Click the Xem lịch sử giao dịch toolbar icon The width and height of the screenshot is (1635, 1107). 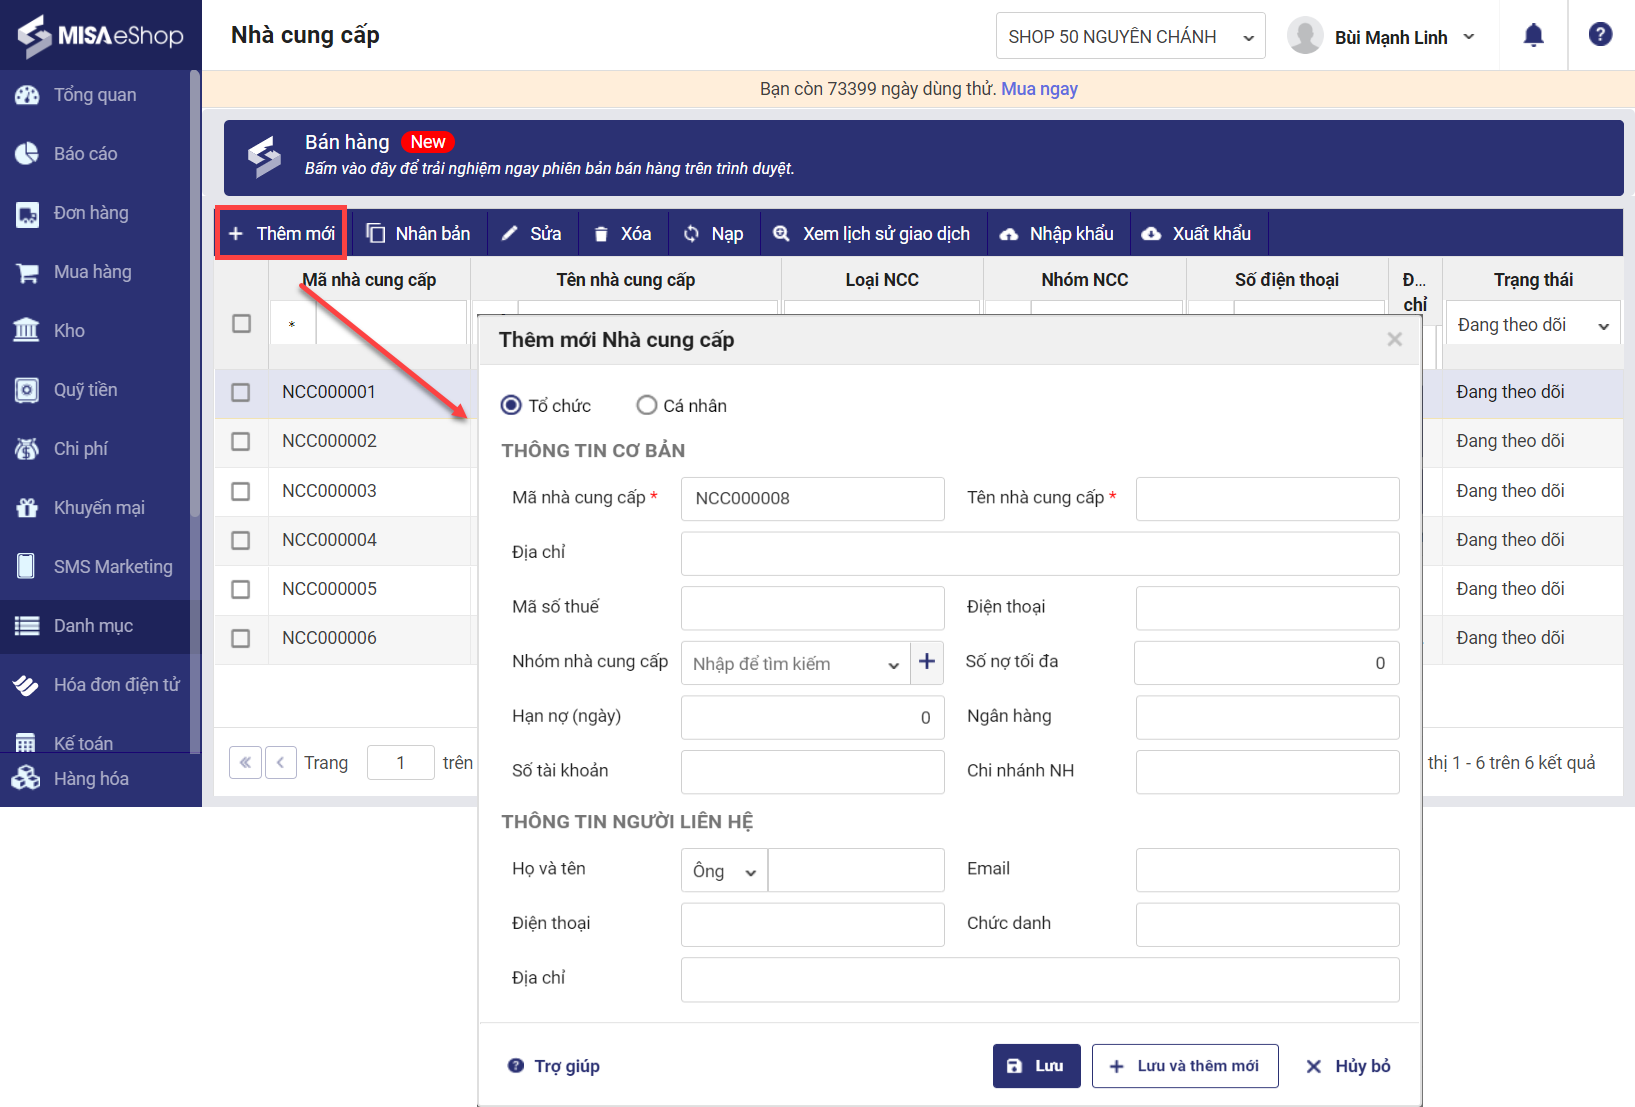[782, 234]
